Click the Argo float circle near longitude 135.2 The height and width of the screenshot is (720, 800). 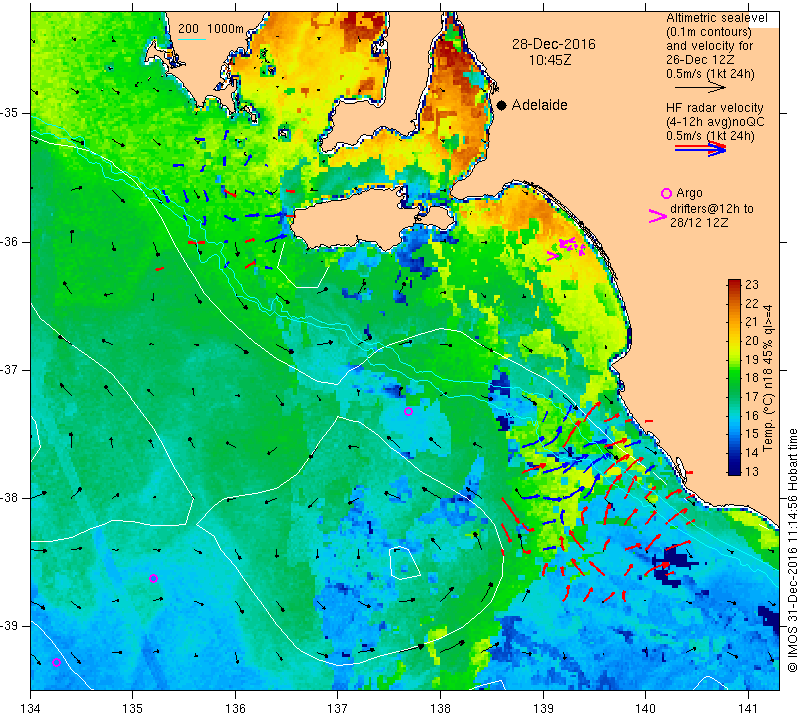153,579
